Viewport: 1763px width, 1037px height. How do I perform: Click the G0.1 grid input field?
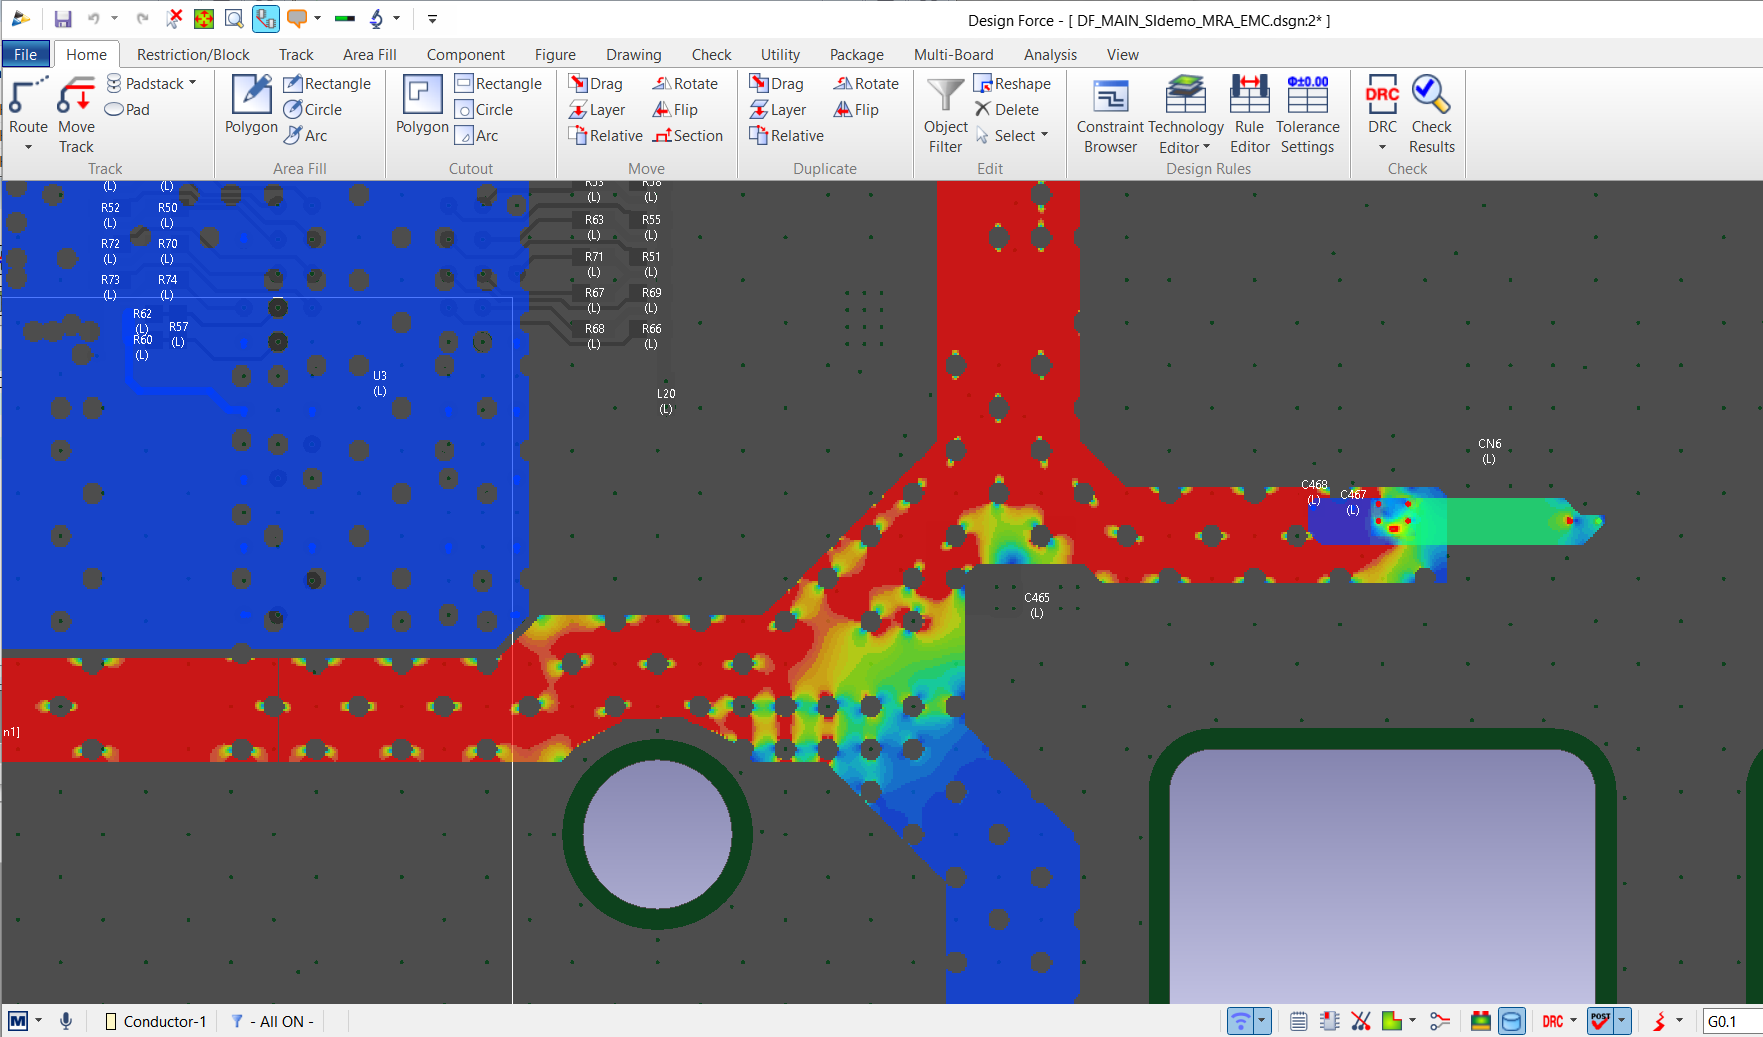[1730, 1021]
